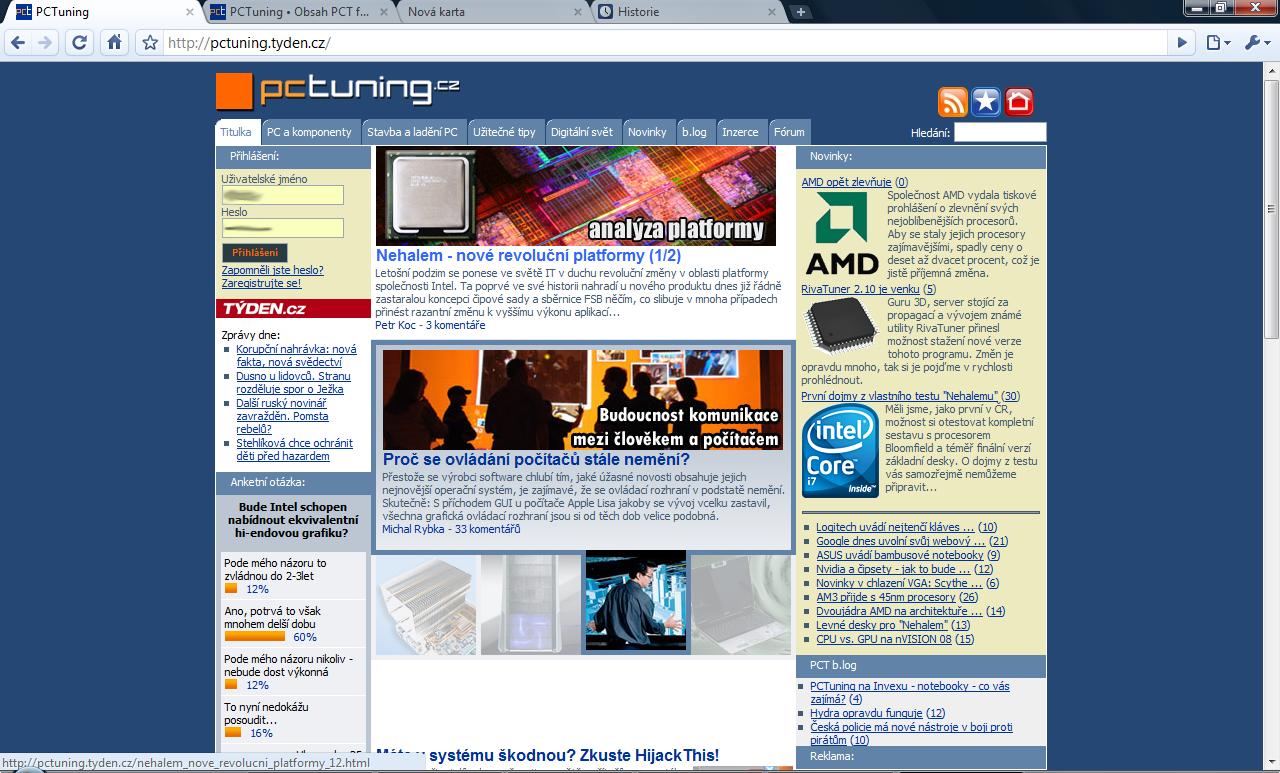The width and height of the screenshot is (1280, 773).
Task: Open CPU vs. GPU na nVISION 08 link
Action: coord(884,639)
